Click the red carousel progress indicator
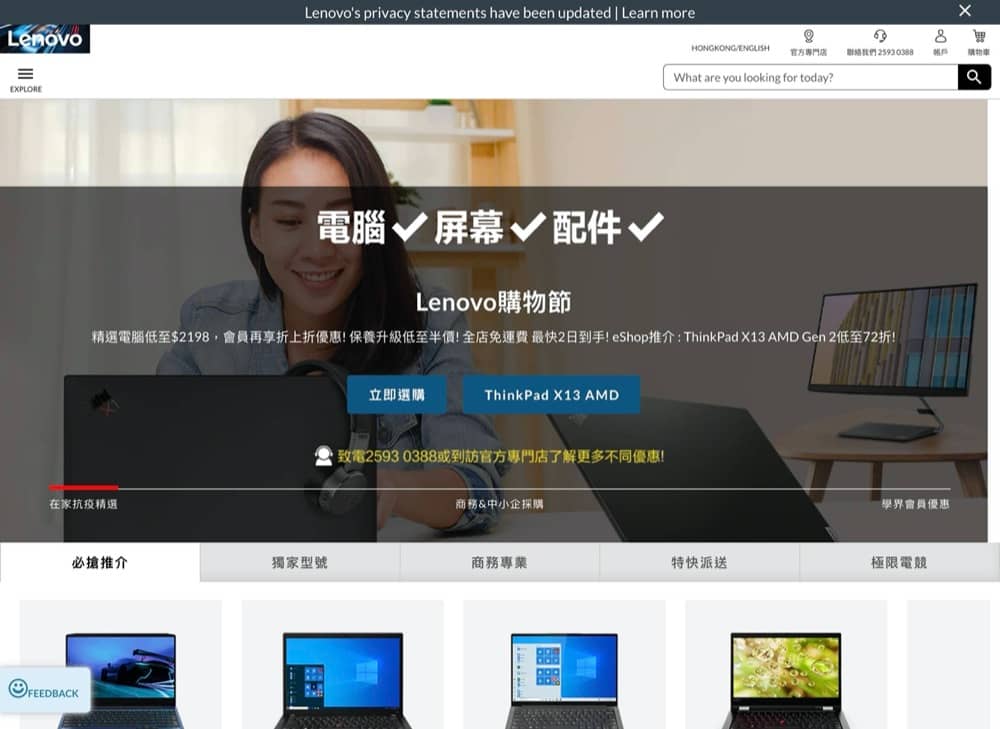The width and height of the screenshot is (1000, 729). click(x=84, y=488)
